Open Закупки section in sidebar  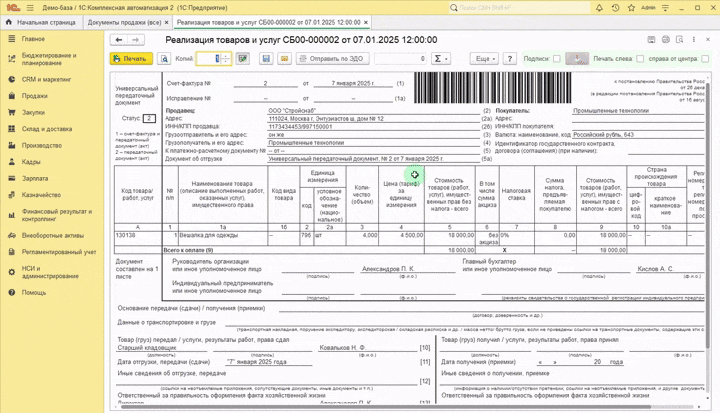pyautogui.click(x=33, y=113)
